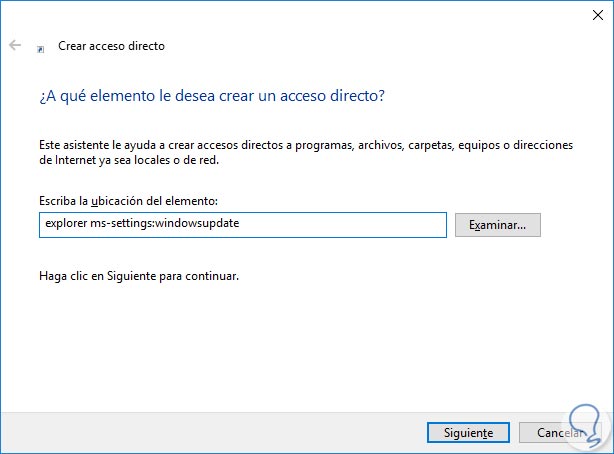Click the back arrow icon

click(14, 46)
